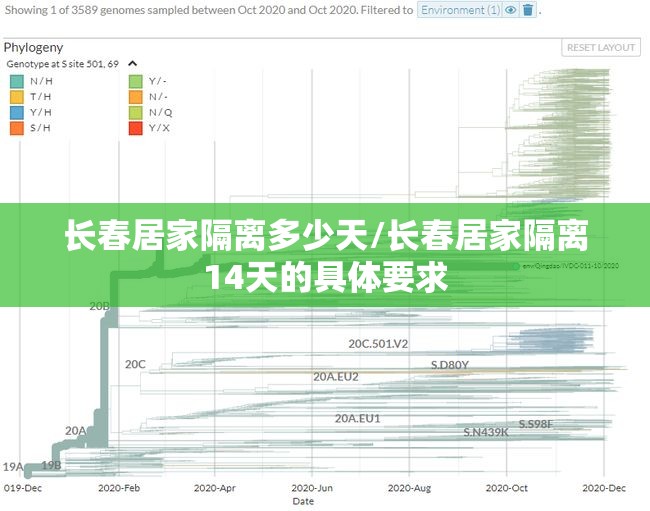Click the Y / X red legend swatch
This screenshot has width=650, height=511.
tap(135, 128)
